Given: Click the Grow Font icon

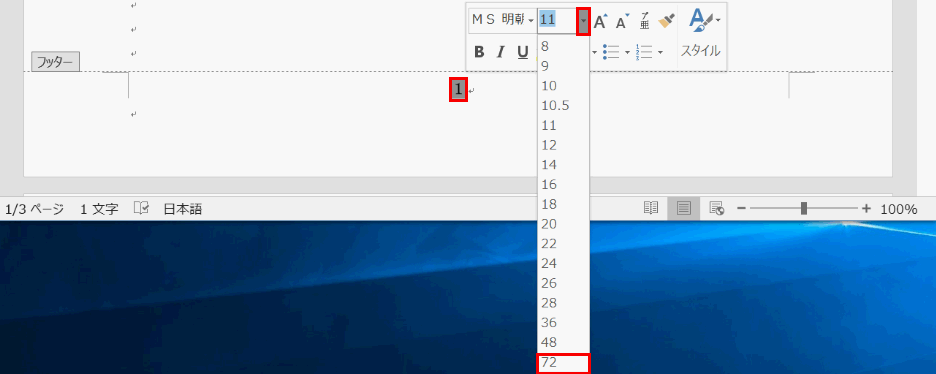Looking at the screenshot, I should coord(601,21).
